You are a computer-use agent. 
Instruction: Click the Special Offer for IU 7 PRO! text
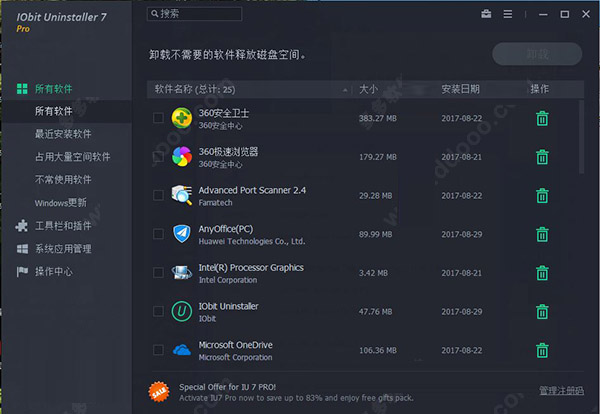pyautogui.click(x=228, y=387)
